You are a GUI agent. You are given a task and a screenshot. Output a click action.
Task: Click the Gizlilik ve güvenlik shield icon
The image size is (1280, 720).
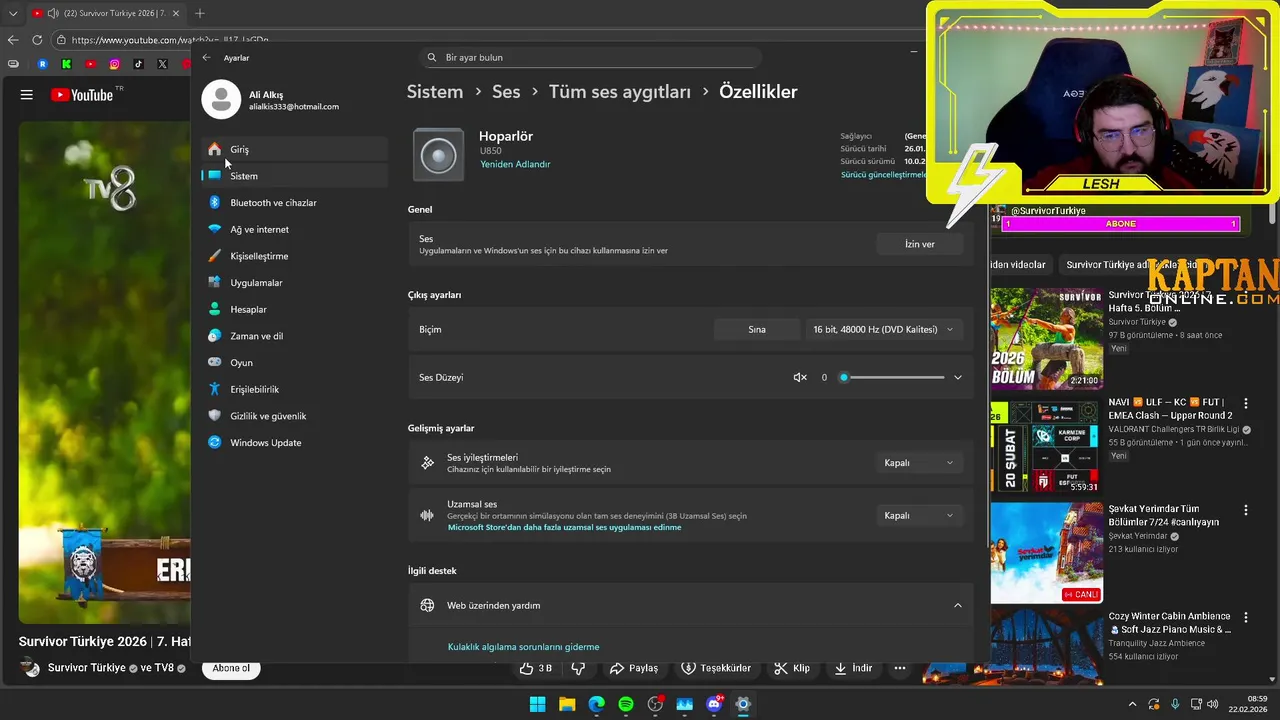click(214, 416)
